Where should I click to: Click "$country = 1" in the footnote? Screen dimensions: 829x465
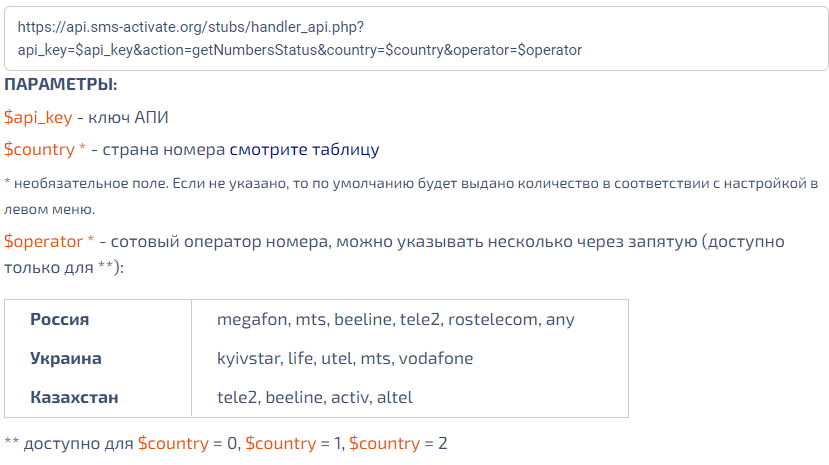pyautogui.click(x=294, y=442)
